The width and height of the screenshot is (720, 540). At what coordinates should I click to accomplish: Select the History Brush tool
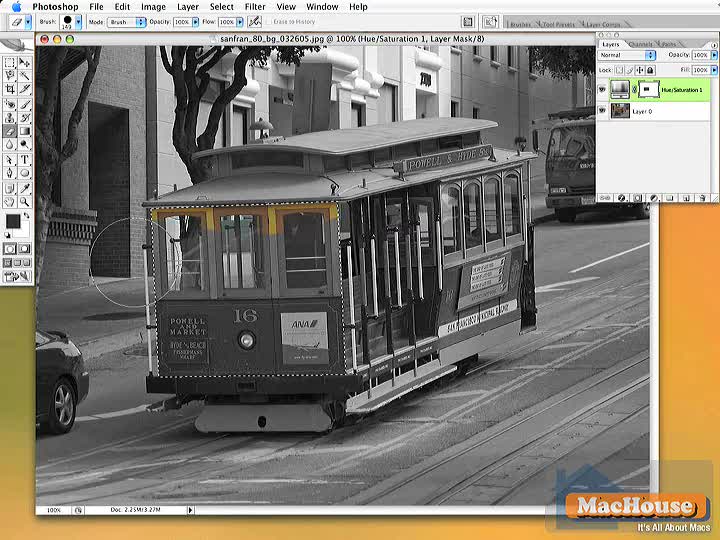click(x=24, y=118)
